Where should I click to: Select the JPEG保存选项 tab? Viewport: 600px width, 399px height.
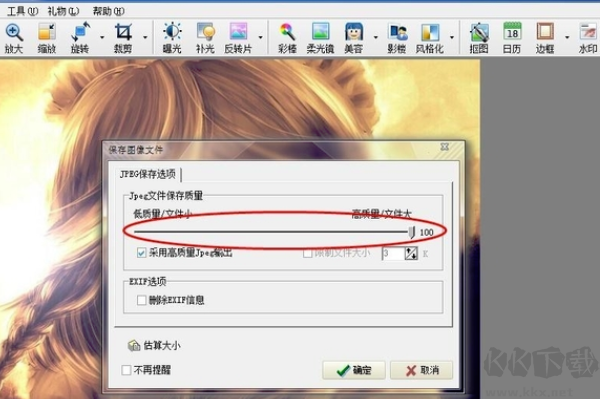pos(147,174)
